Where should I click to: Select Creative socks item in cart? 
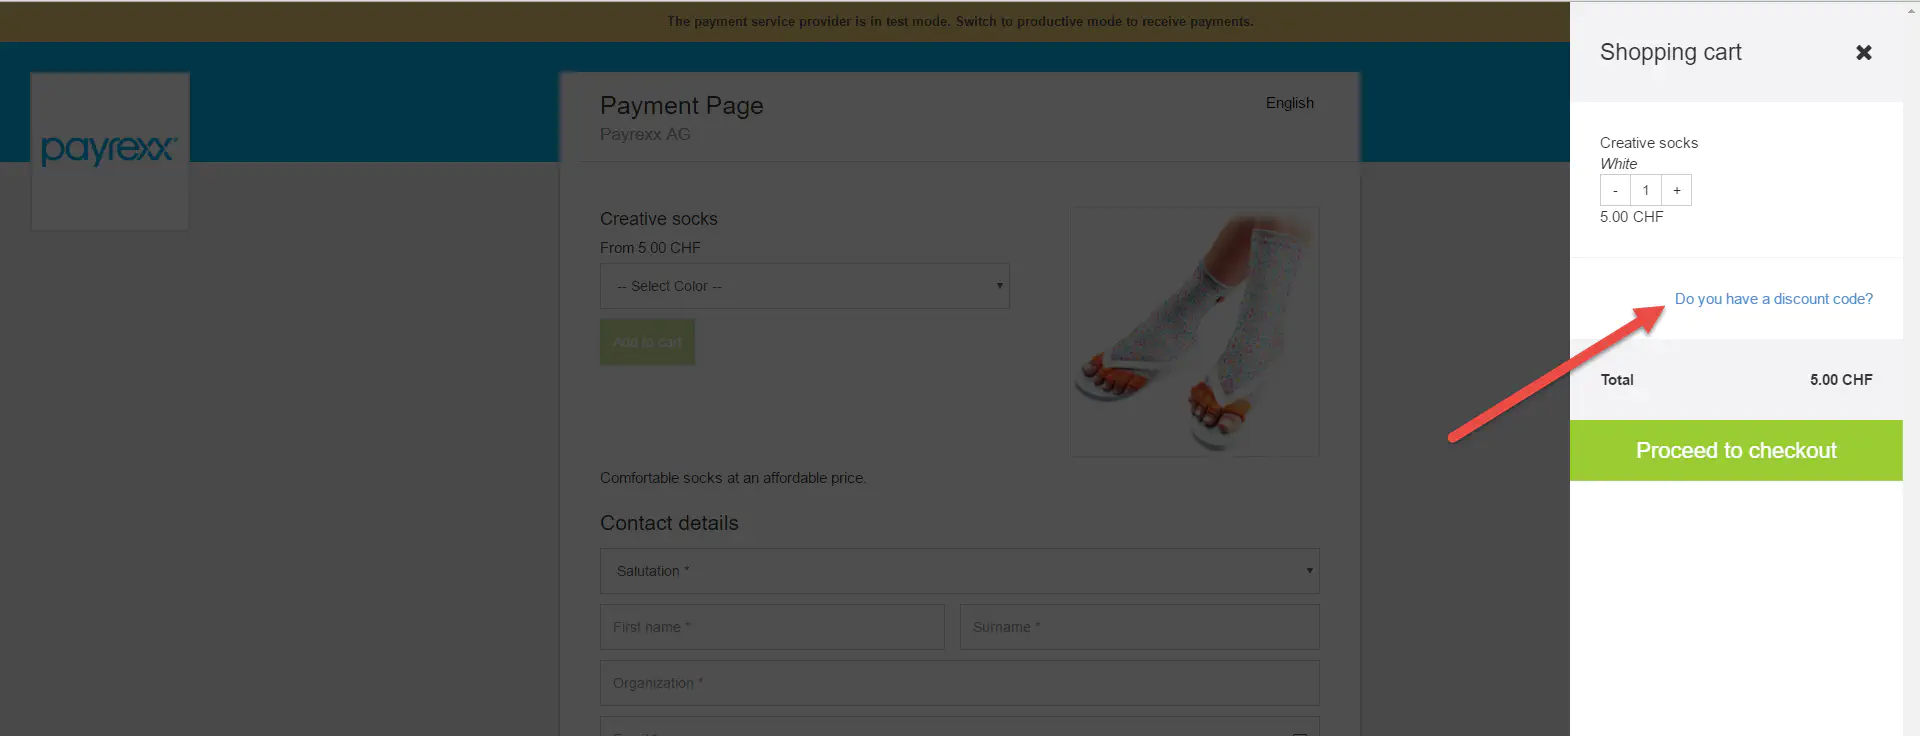tap(1648, 143)
